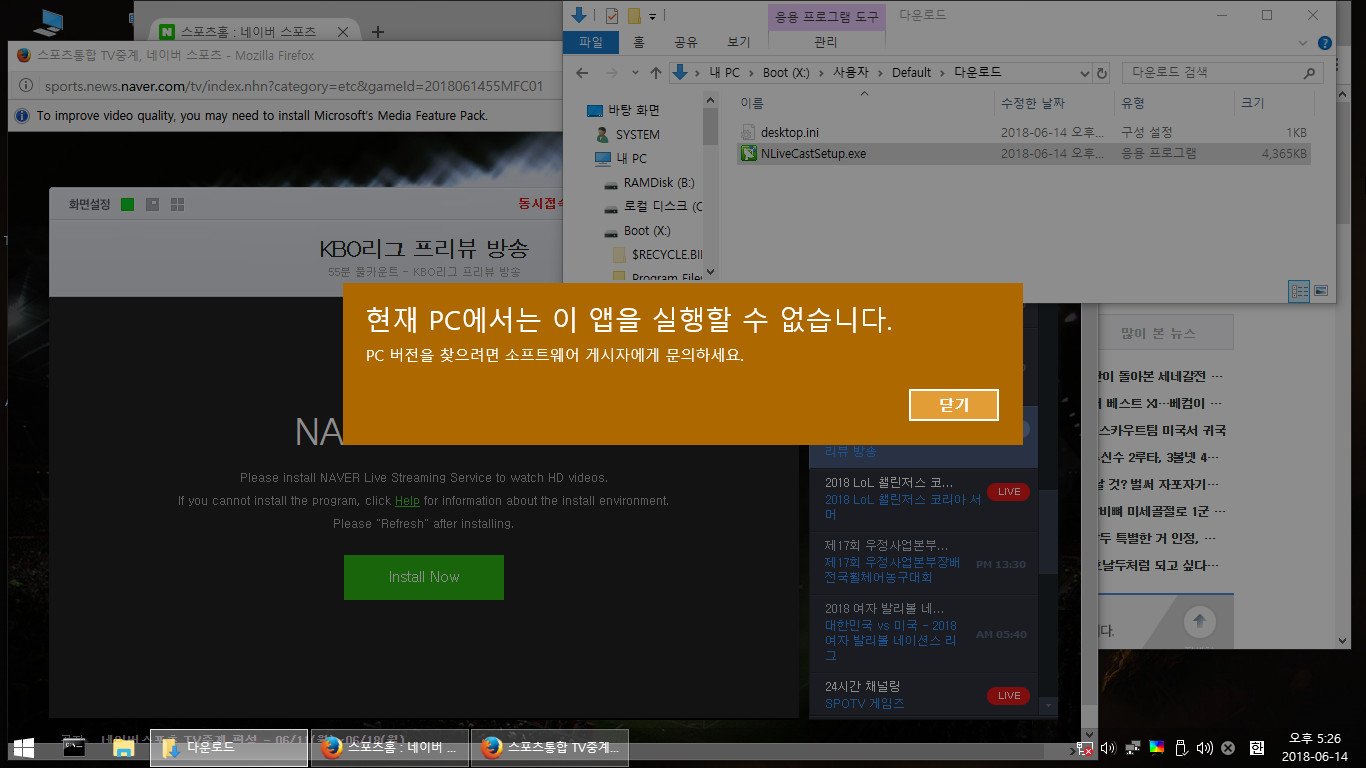Viewport: 1366px width, 768px height.
Task: Select 내 PC in navigation tree
Action: pyautogui.click(x=621, y=158)
